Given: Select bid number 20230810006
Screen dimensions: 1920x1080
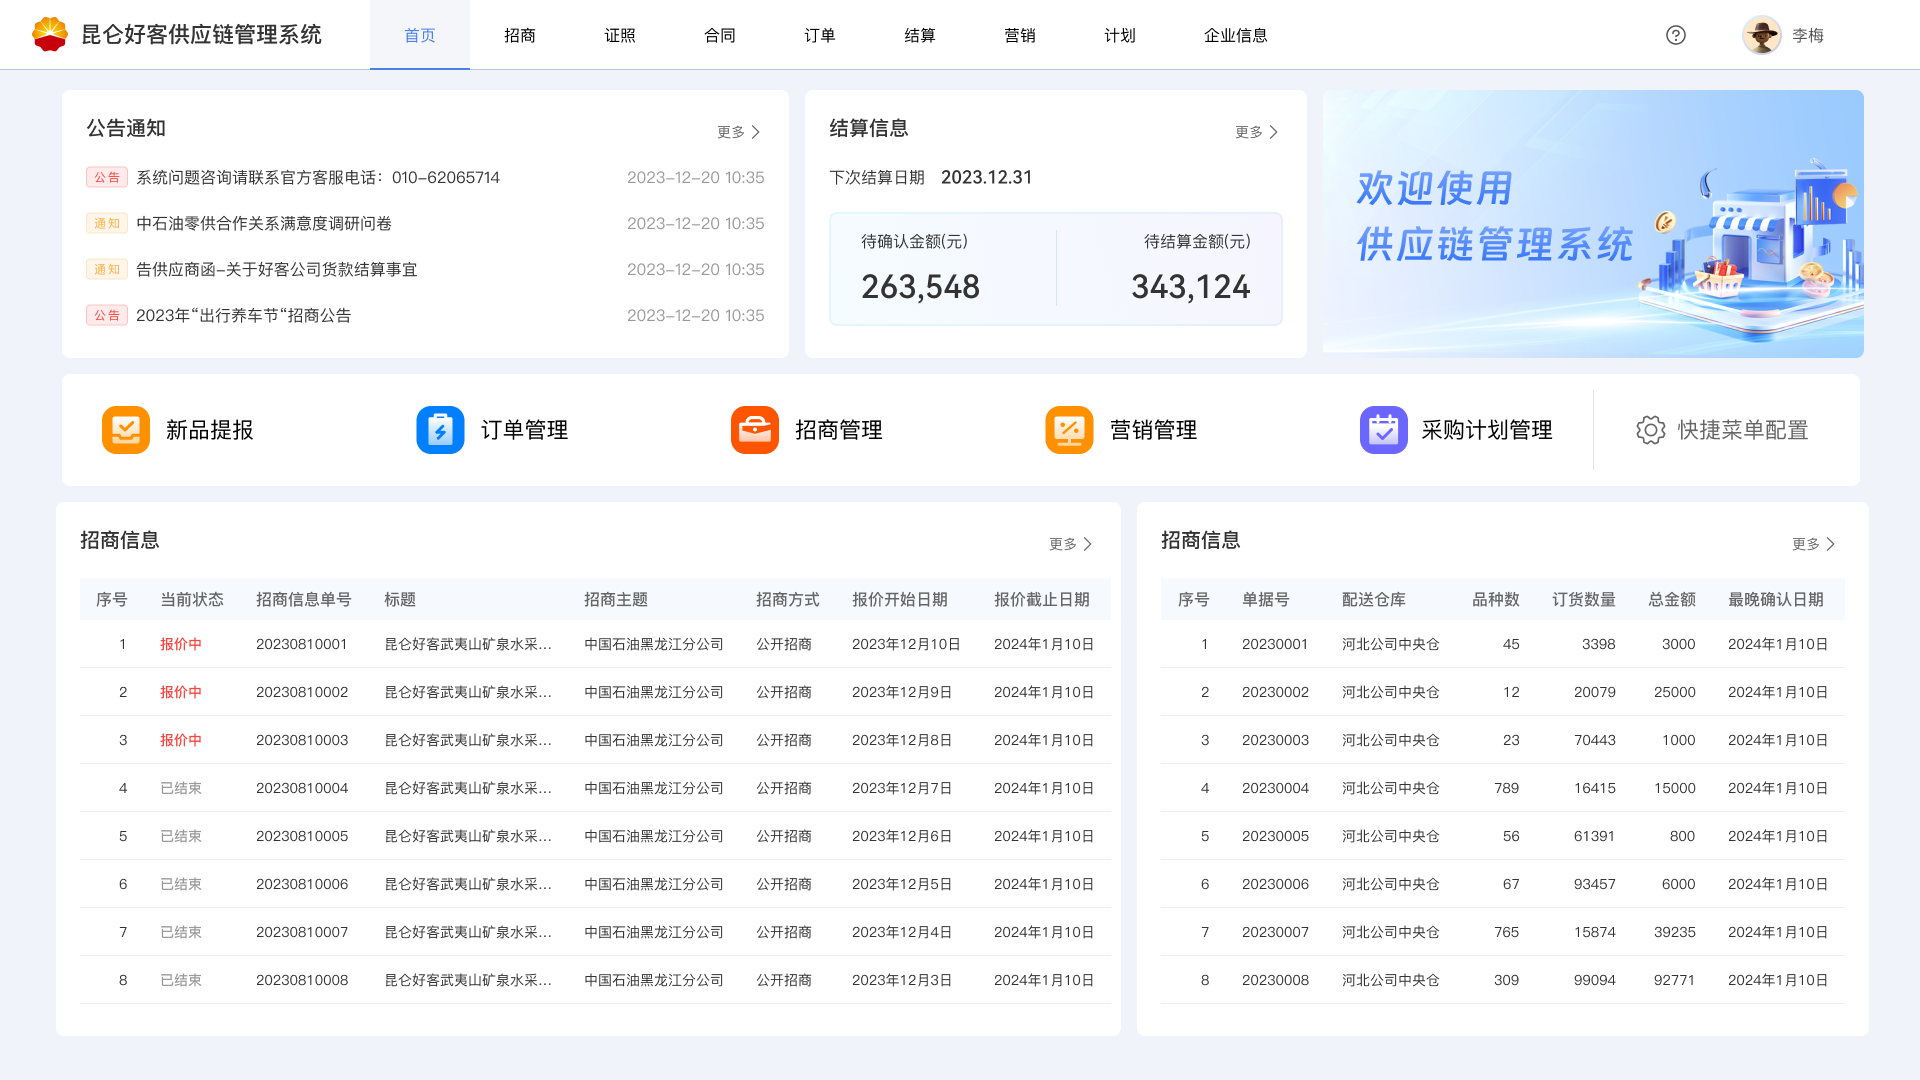Looking at the screenshot, I should coord(302,884).
